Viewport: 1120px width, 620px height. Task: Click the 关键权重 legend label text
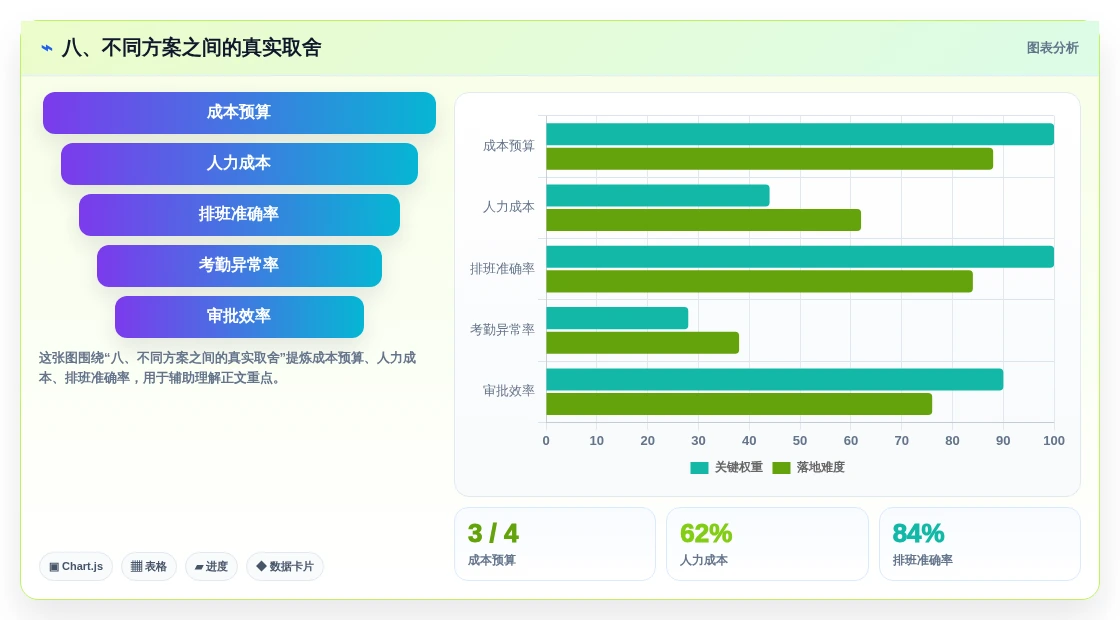pyautogui.click(x=739, y=467)
